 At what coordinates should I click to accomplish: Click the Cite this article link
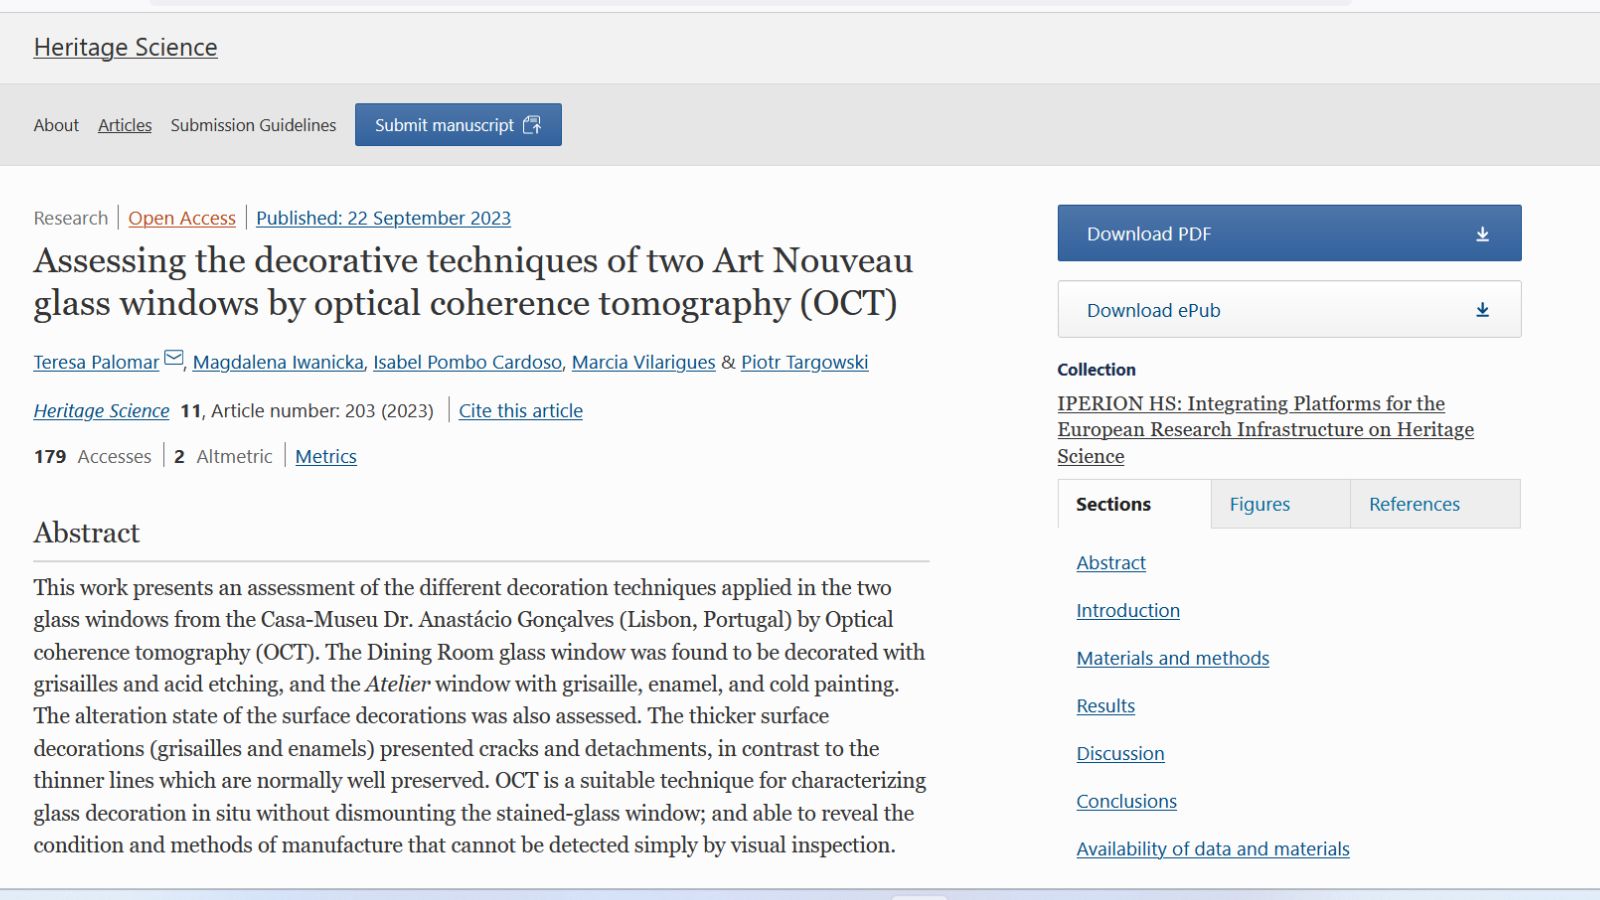click(x=520, y=411)
